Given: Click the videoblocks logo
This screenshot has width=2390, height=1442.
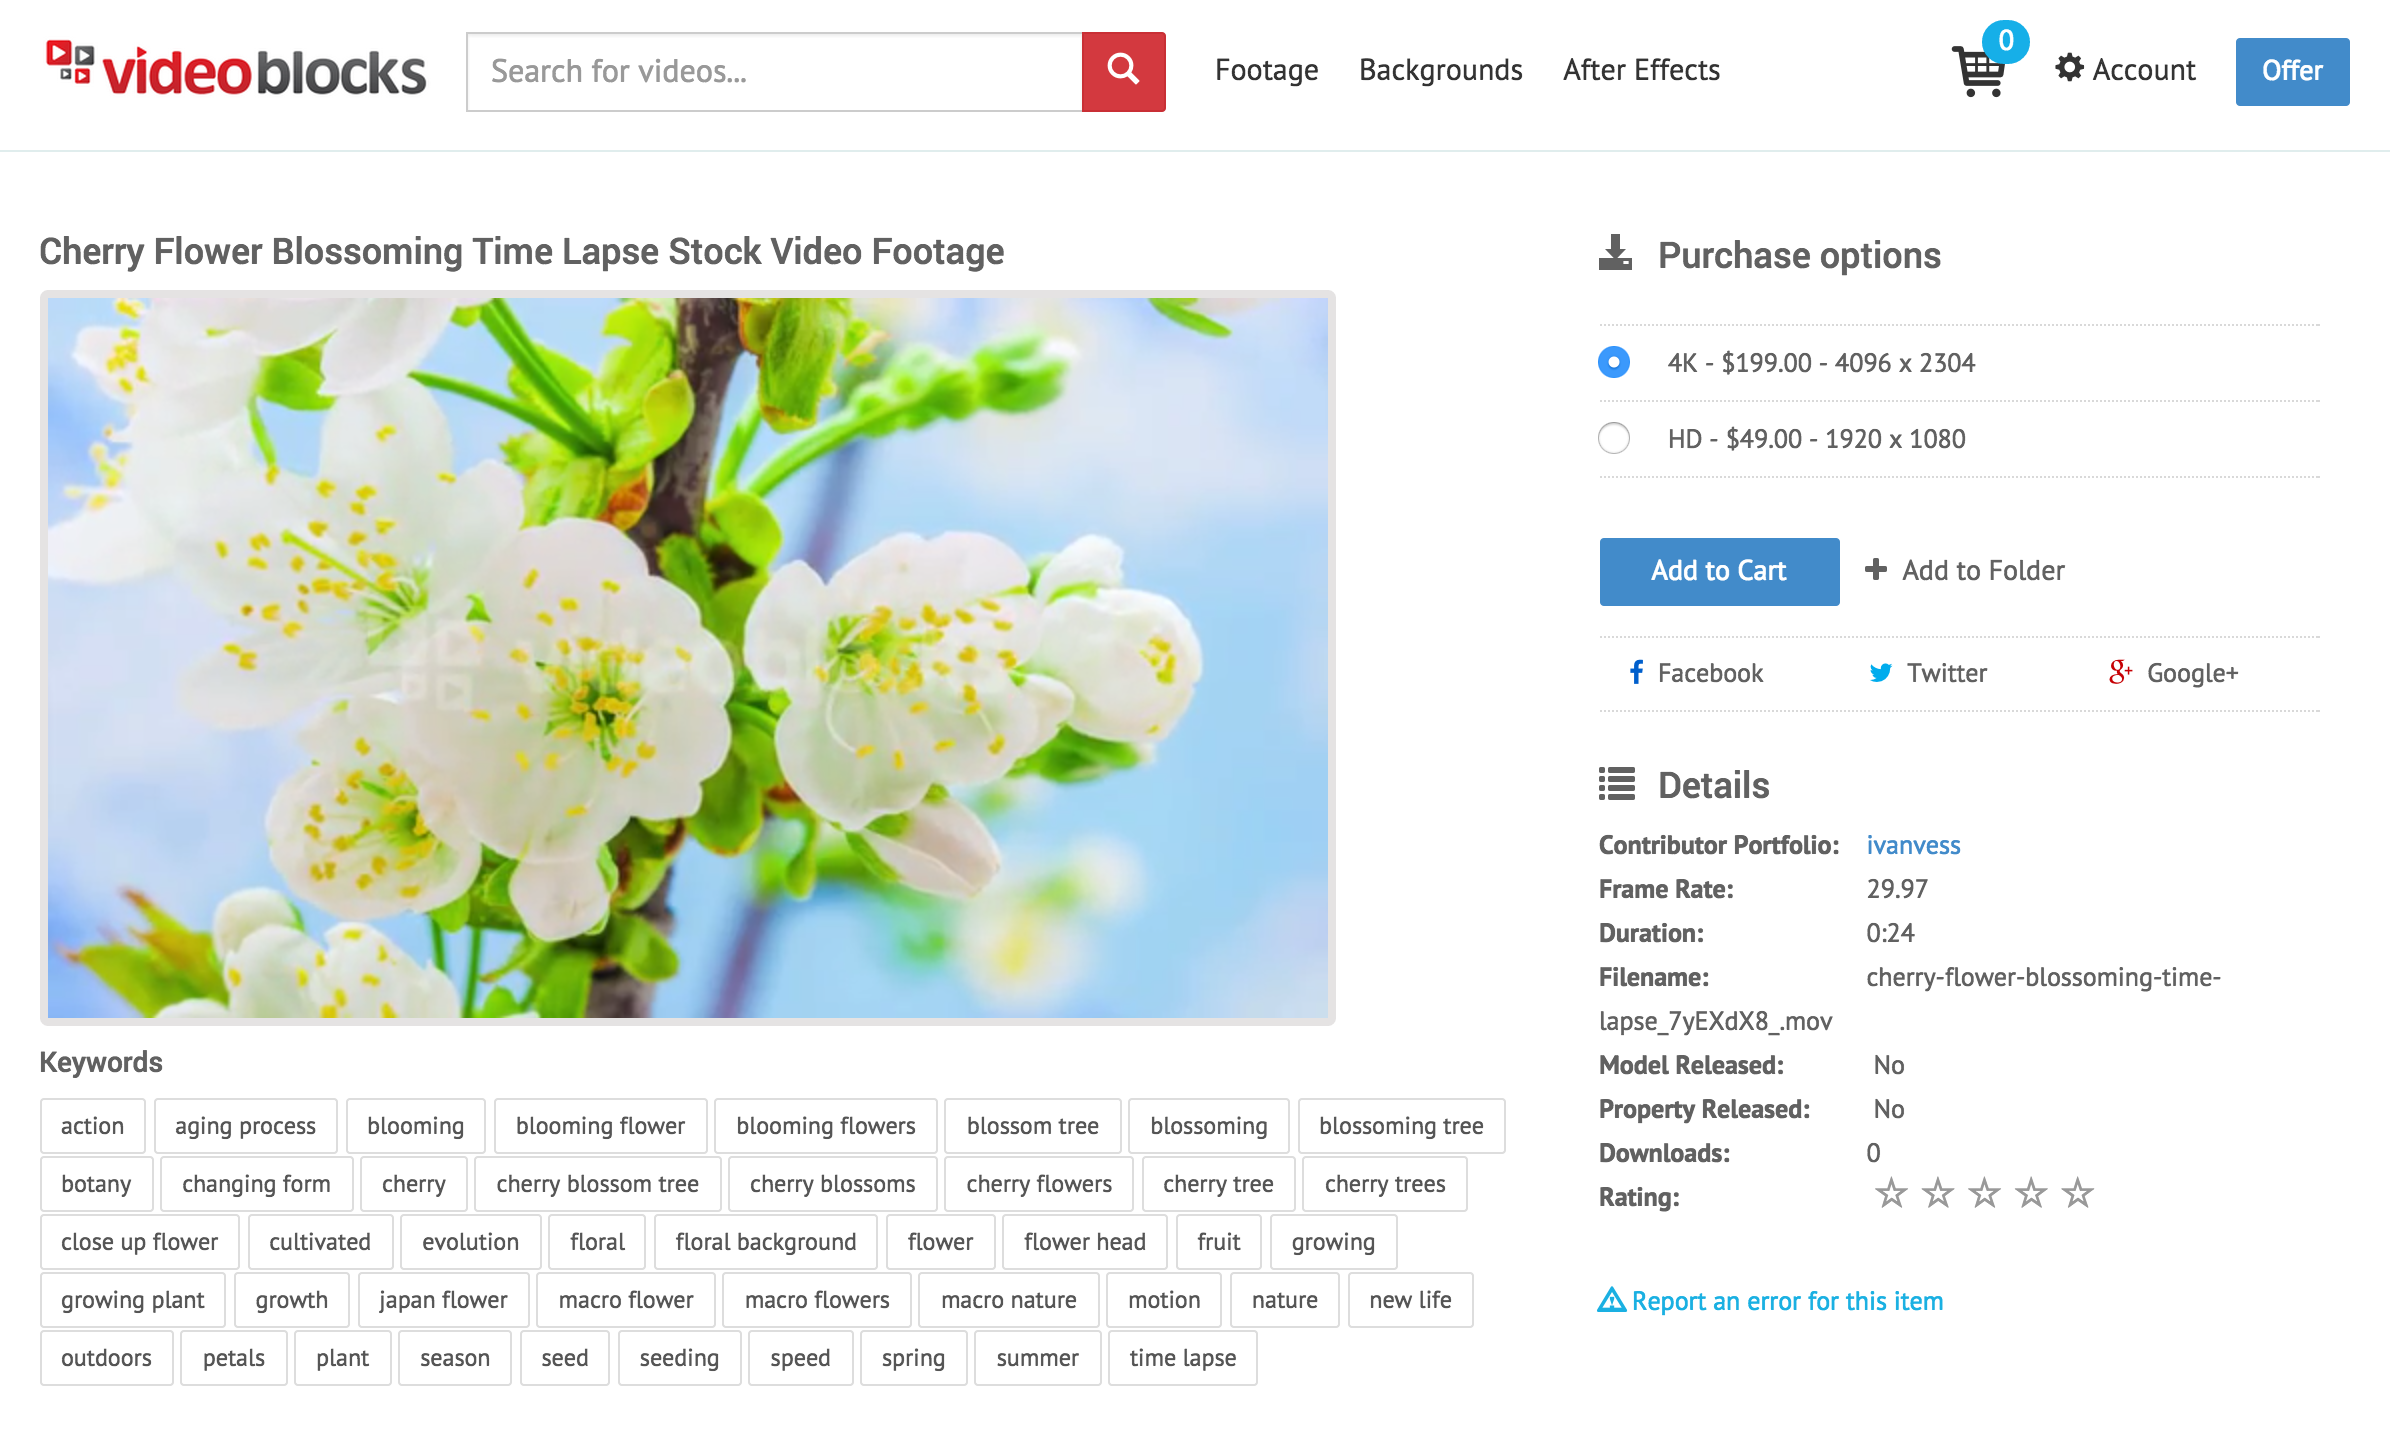Looking at the screenshot, I should pyautogui.click(x=236, y=70).
